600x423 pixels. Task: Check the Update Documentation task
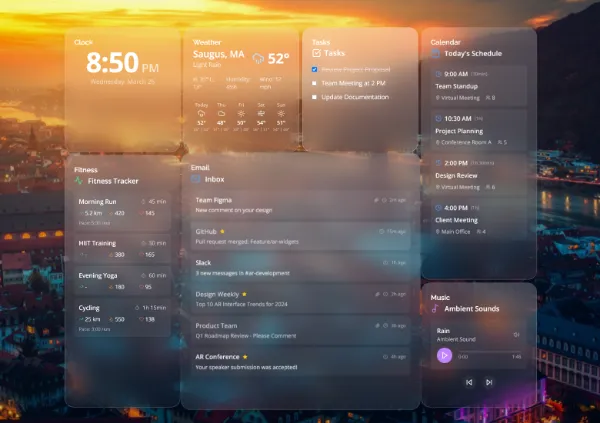pos(315,97)
